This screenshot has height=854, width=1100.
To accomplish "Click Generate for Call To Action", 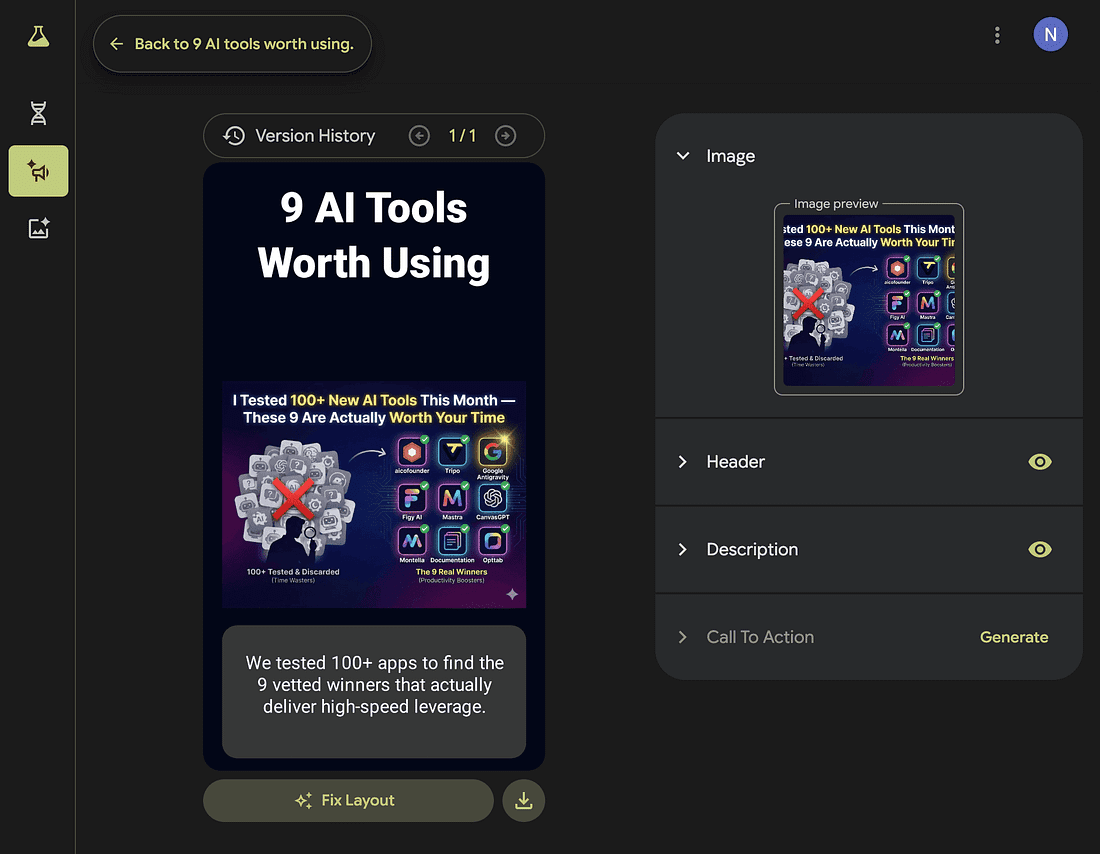I will (1014, 637).
